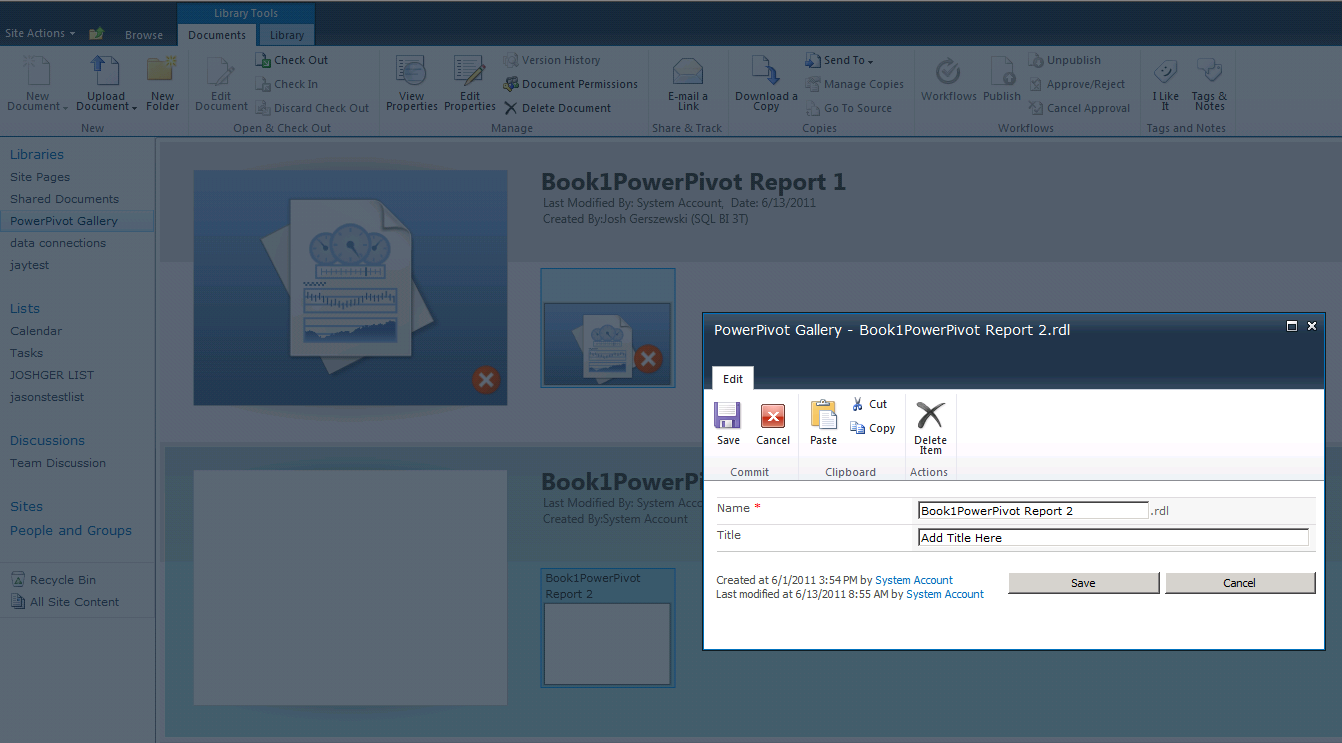Click Discard Check Out in the ribbon

tap(312, 108)
